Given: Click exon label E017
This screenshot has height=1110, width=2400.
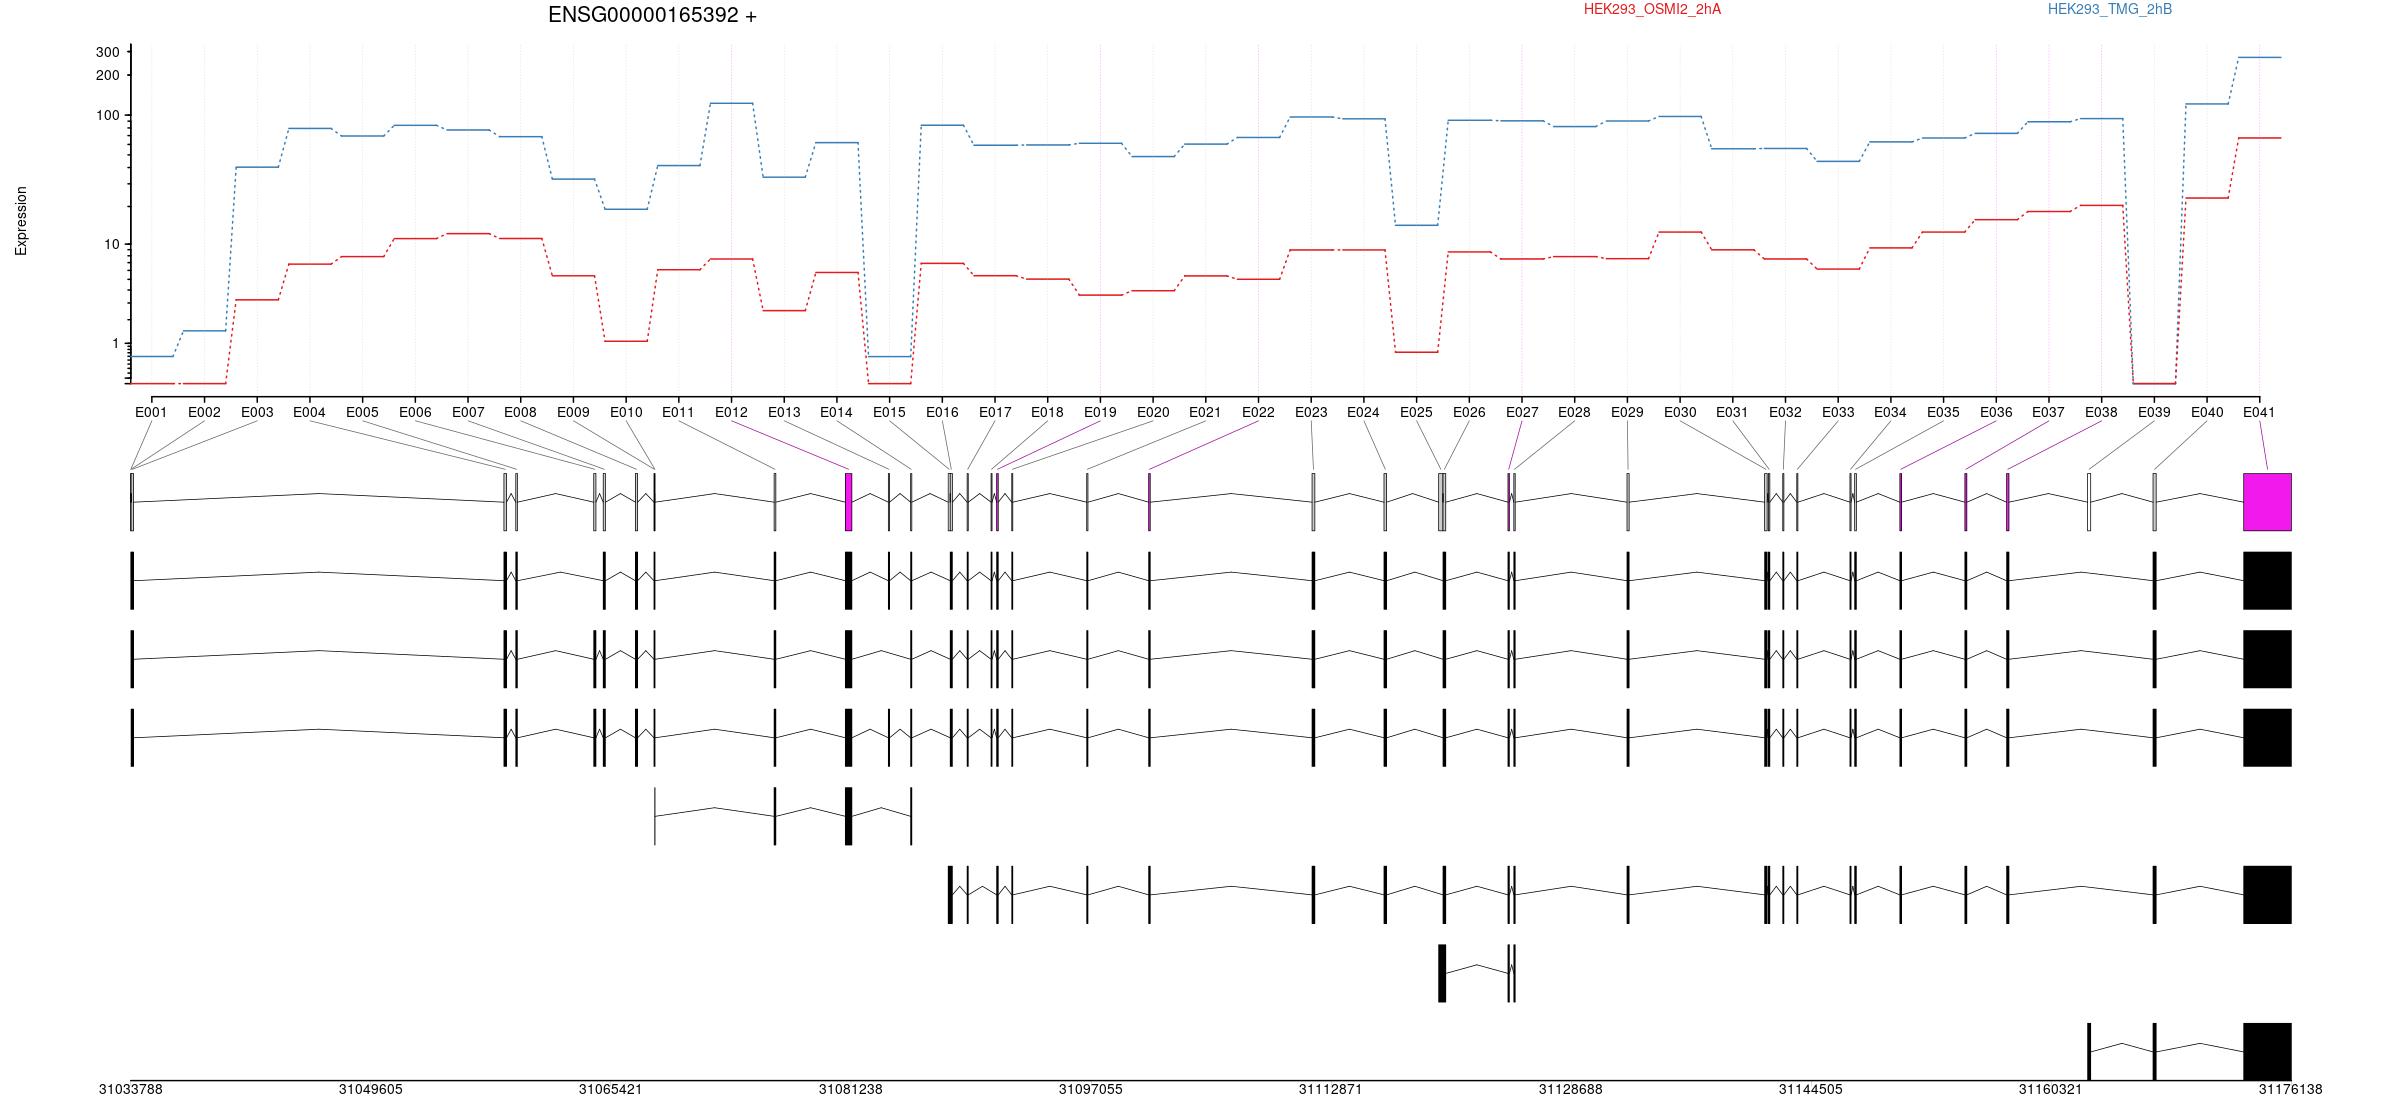Looking at the screenshot, I should 995,412.
